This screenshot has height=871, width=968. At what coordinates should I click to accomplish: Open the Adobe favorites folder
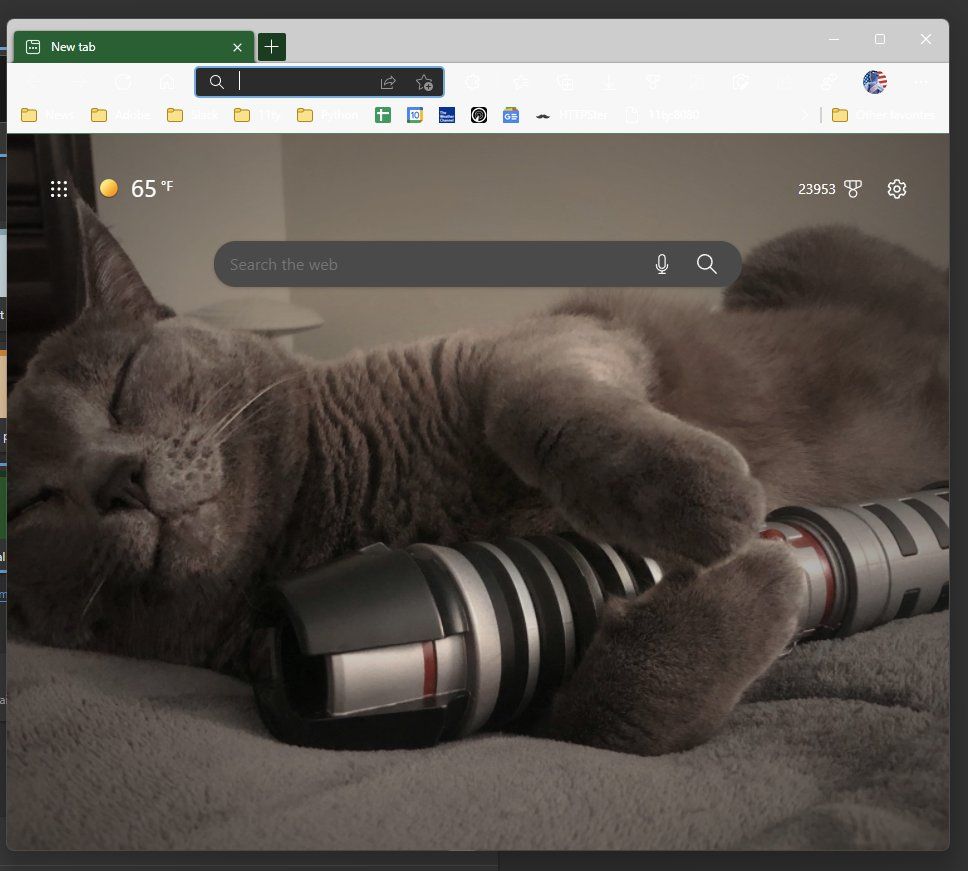[x=120, y=115]
